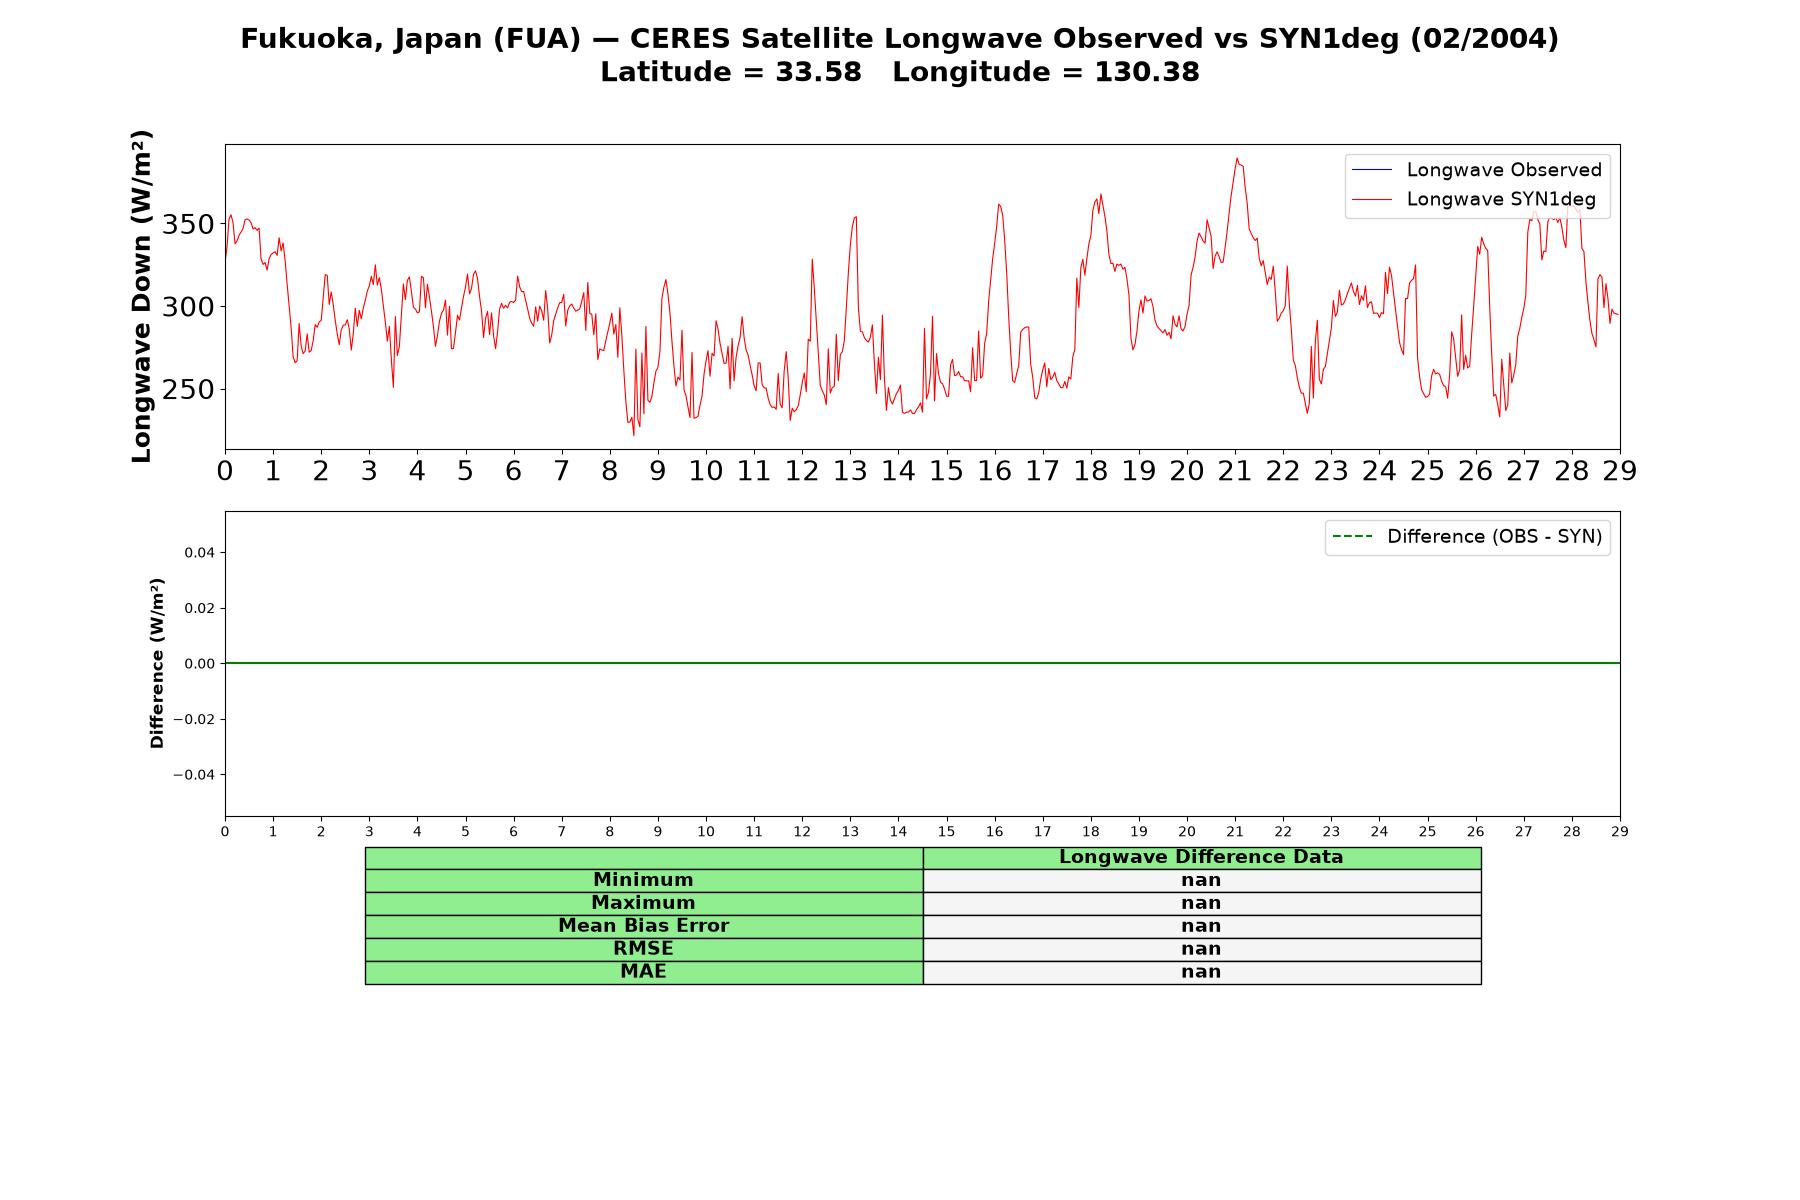Click the Longwave Down (W/m²) axis label
1800x1200 pixels.
142,296
